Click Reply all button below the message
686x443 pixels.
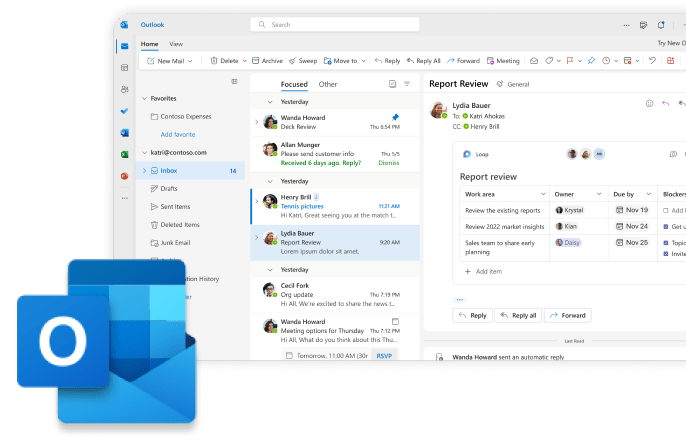[518, 315]
